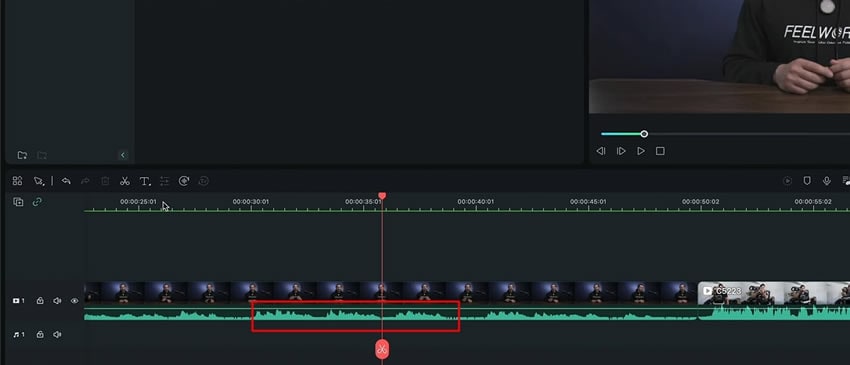Image resolution: width=850 pixels, height=365 pixels.
Task: Click ruler timestamp 00:00:45:01
Action: [588, 202]
